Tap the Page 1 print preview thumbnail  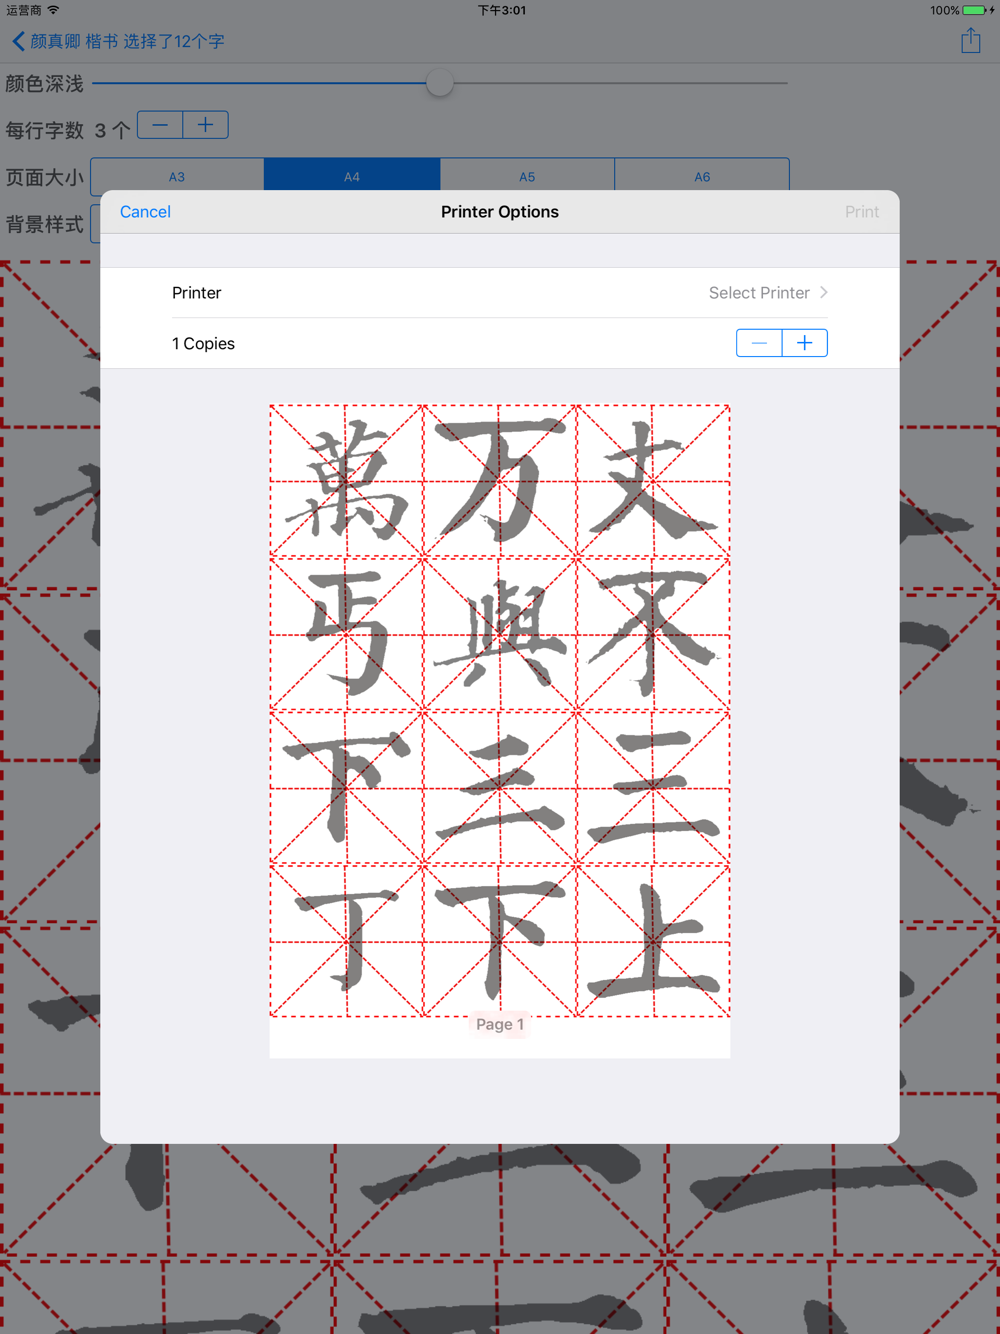(x=500, y=731)
